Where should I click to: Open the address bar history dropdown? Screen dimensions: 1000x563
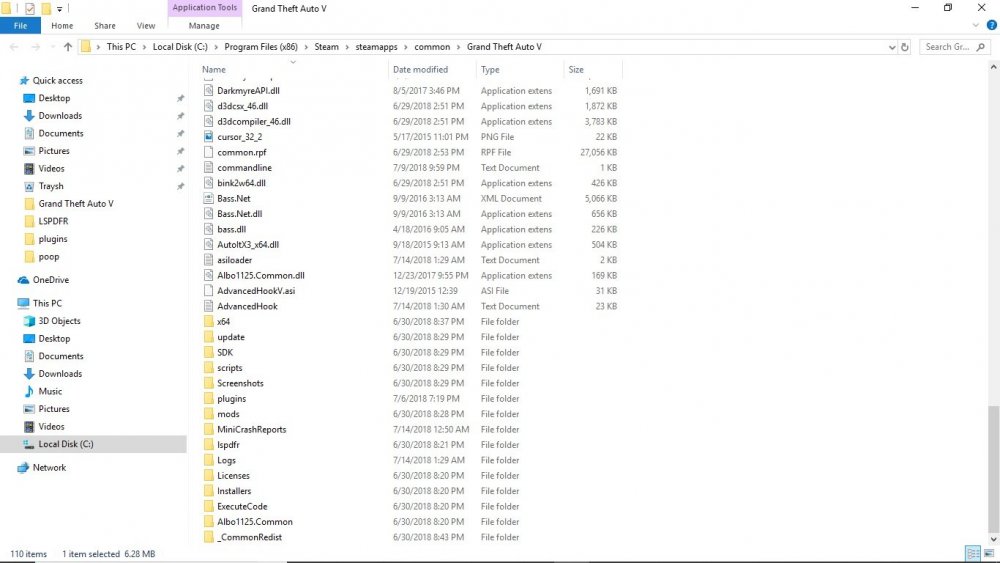[x=892, y=47]
